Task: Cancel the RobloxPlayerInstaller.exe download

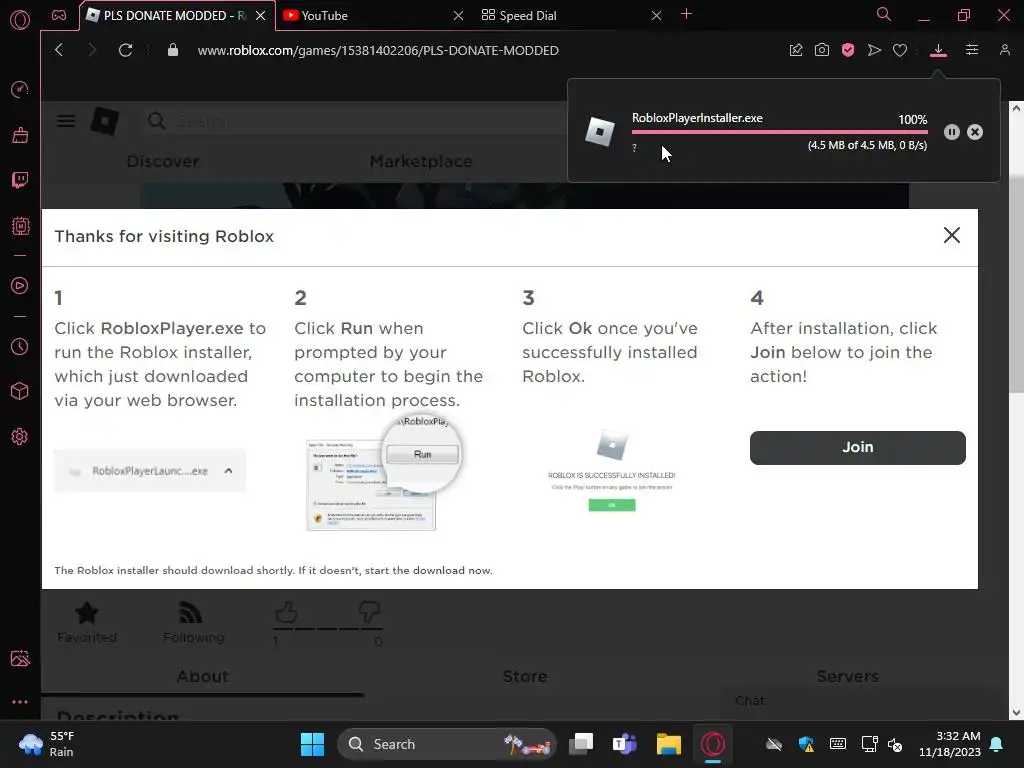Action: point(975,132)
